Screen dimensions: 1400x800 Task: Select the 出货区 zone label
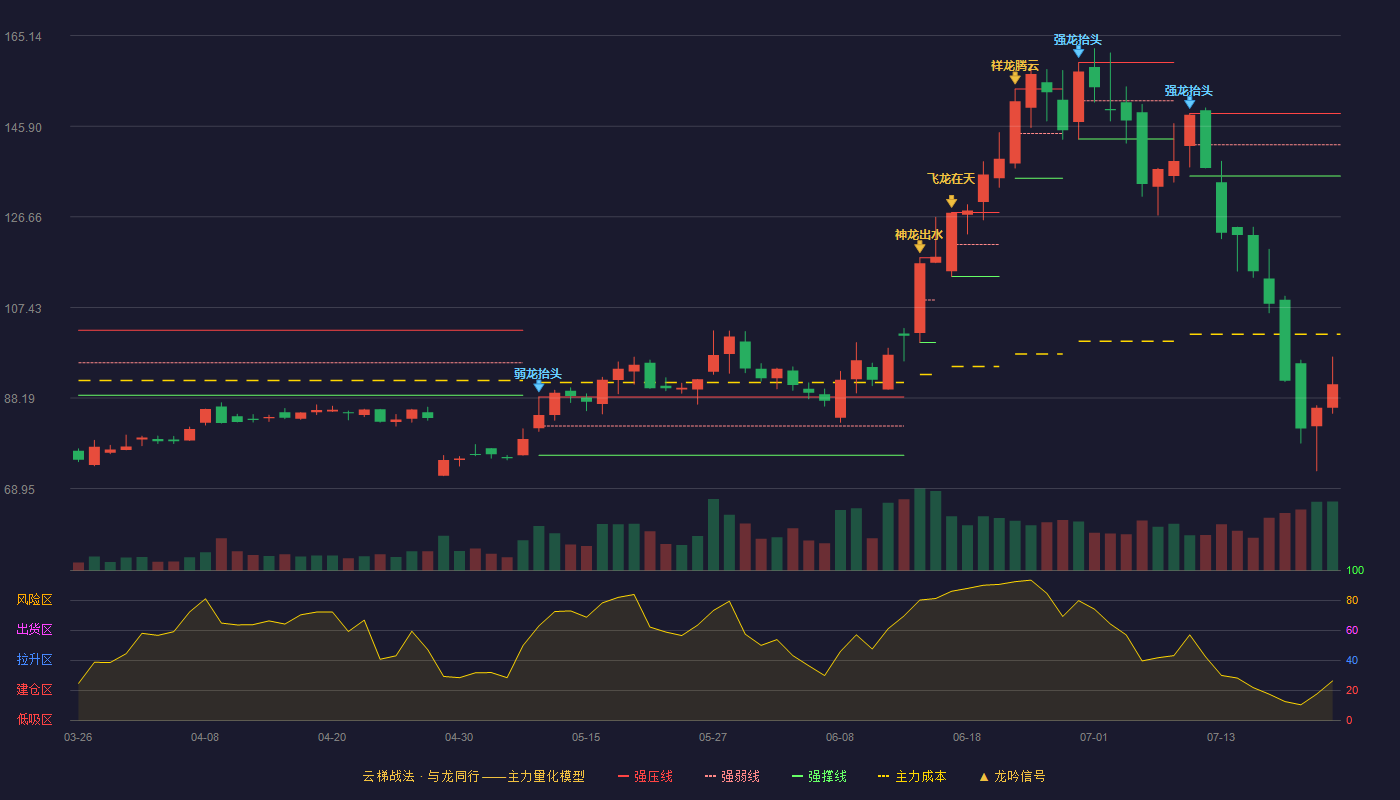tap(34, 630)
